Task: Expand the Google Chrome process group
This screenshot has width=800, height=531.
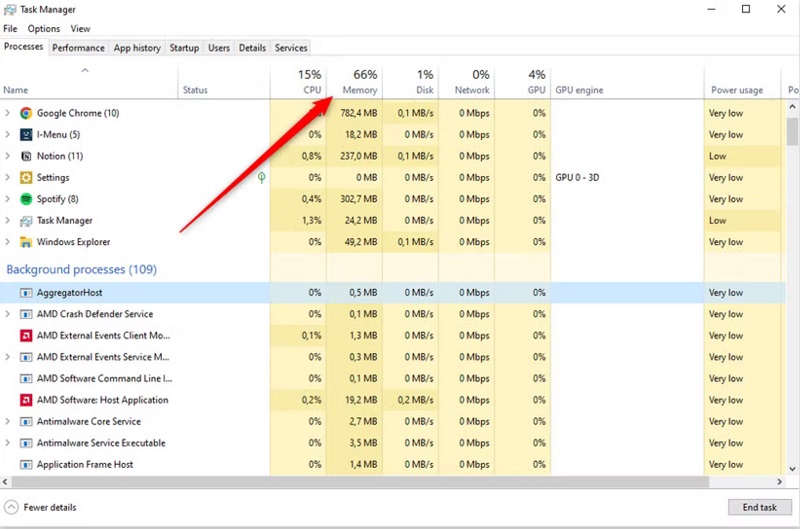Action: tap(8, 113)
